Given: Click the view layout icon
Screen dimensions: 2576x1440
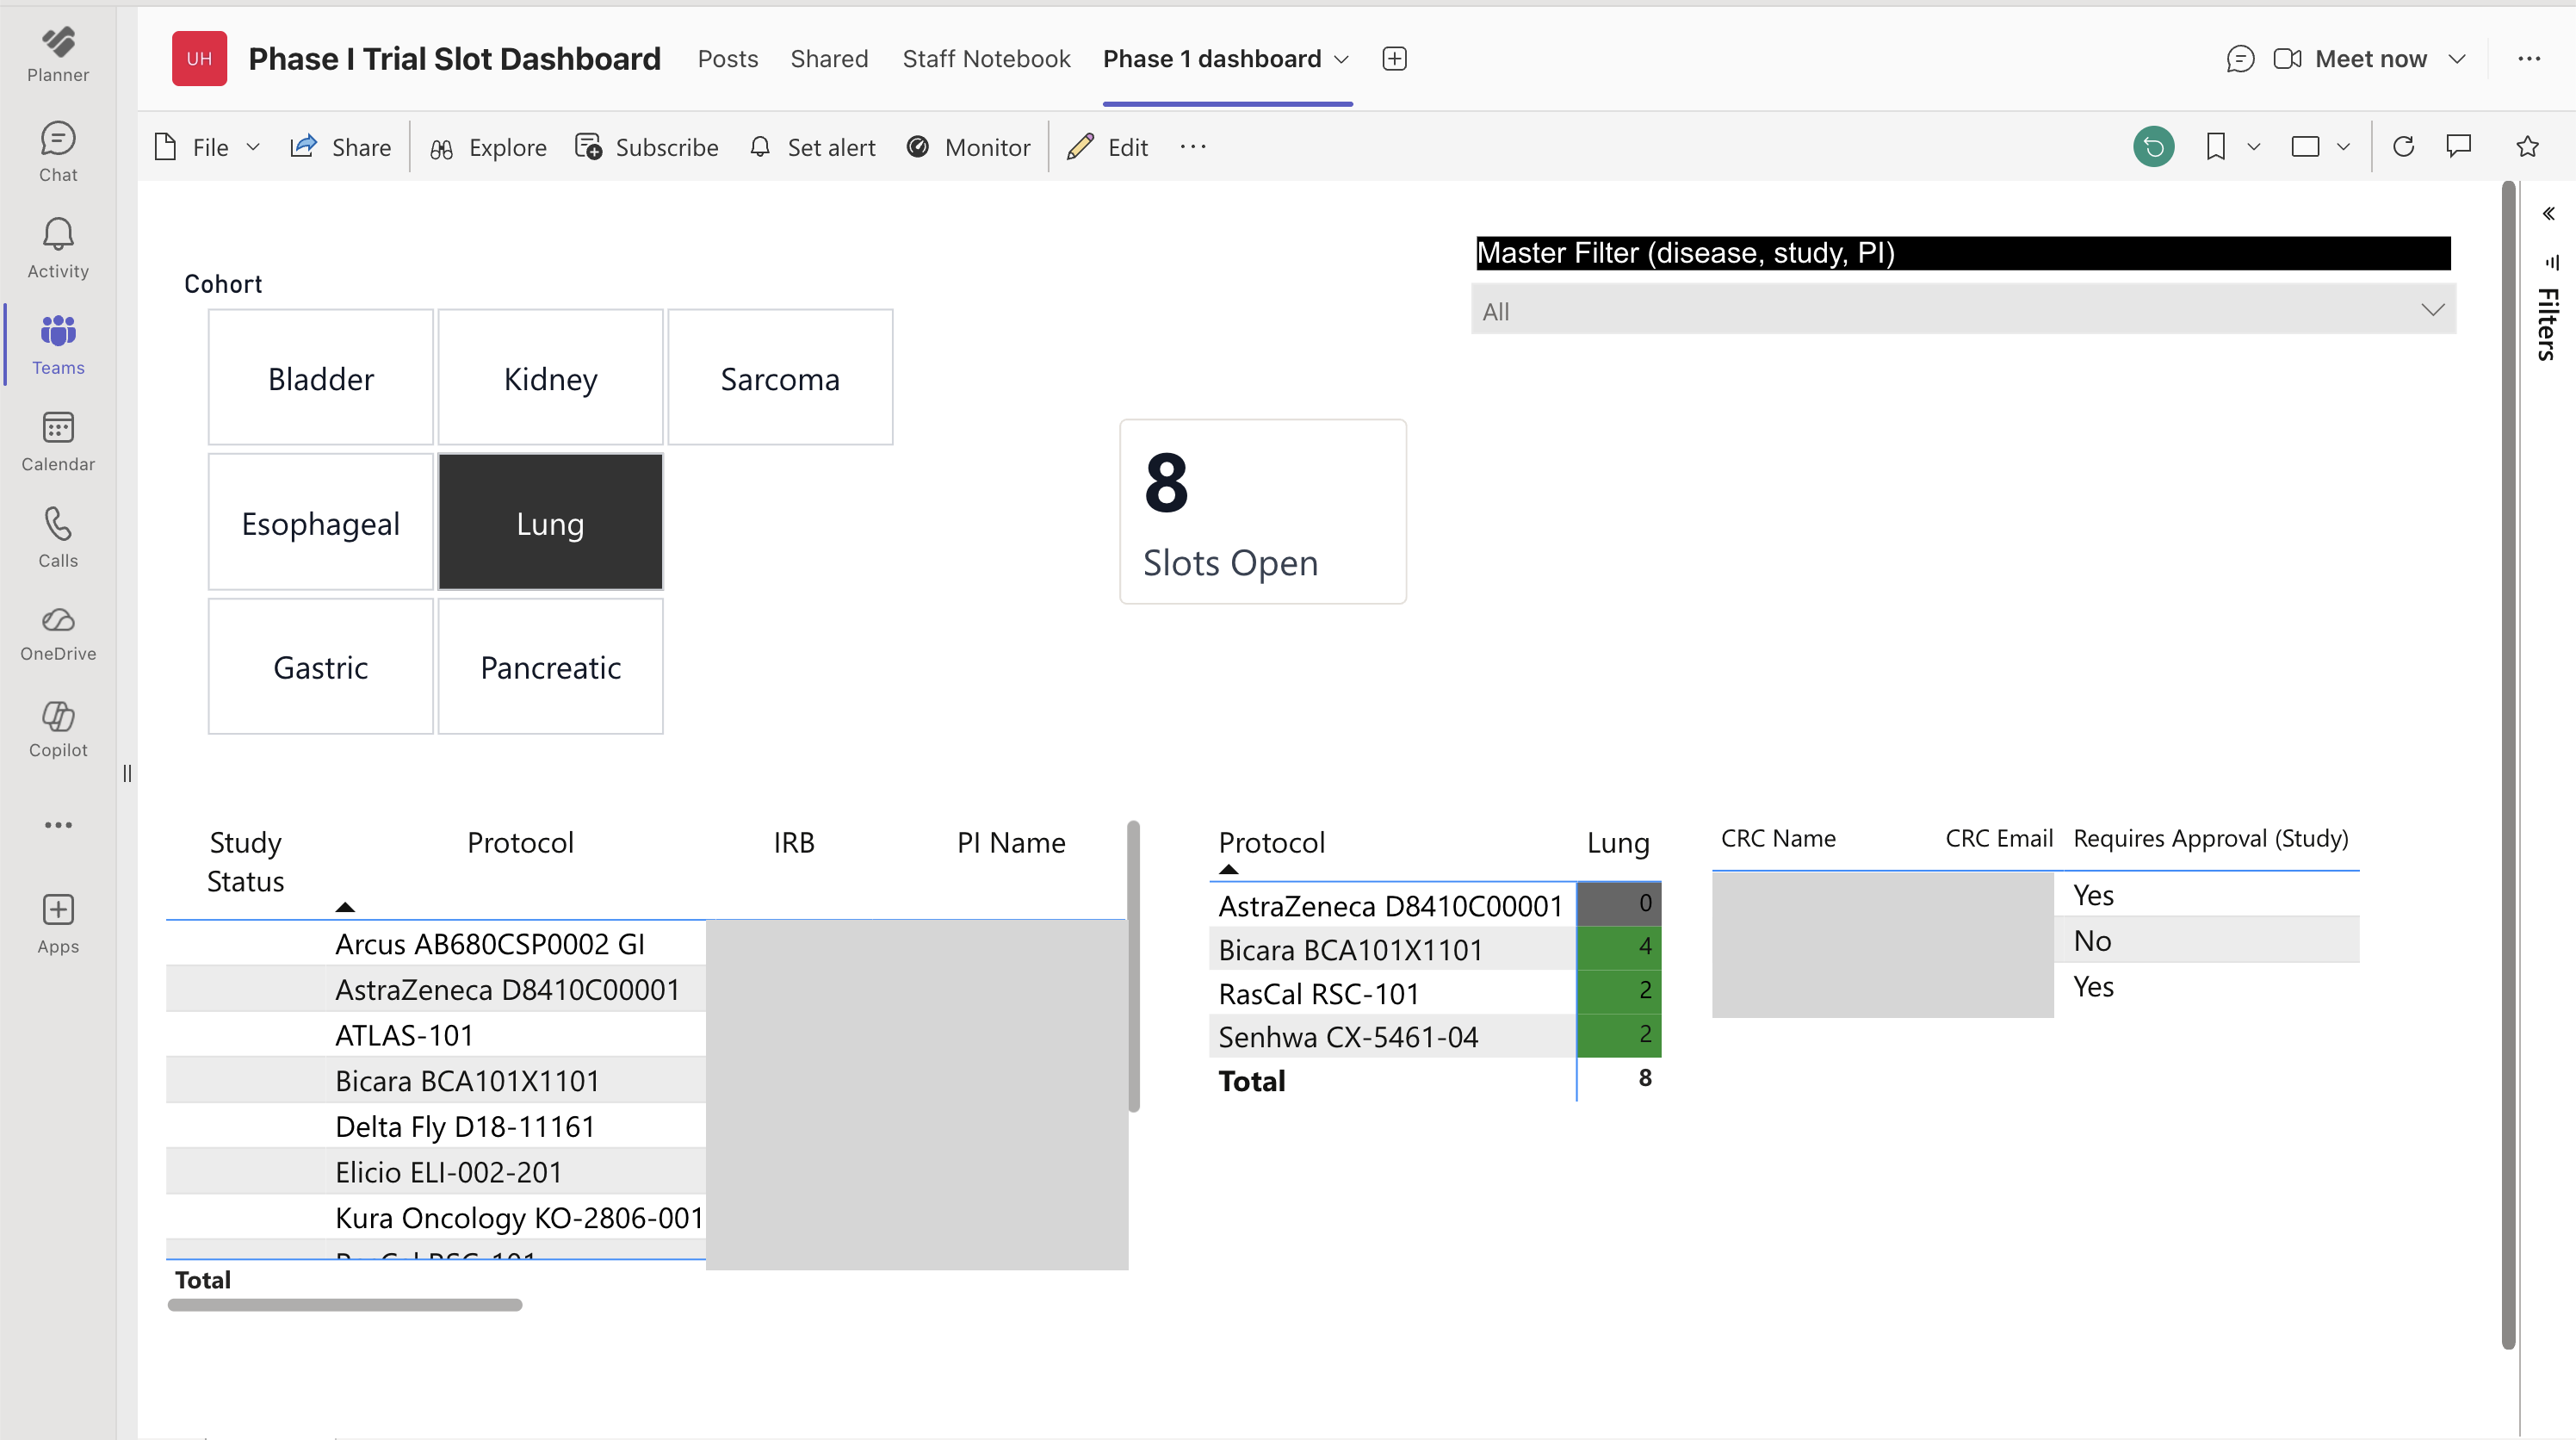Looking at the screenshot, I should [2305, 147].
